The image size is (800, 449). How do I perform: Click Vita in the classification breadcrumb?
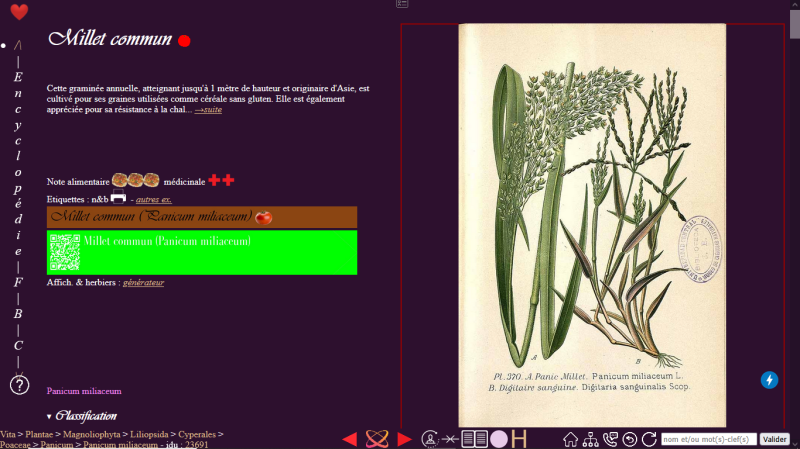(8, 434)
